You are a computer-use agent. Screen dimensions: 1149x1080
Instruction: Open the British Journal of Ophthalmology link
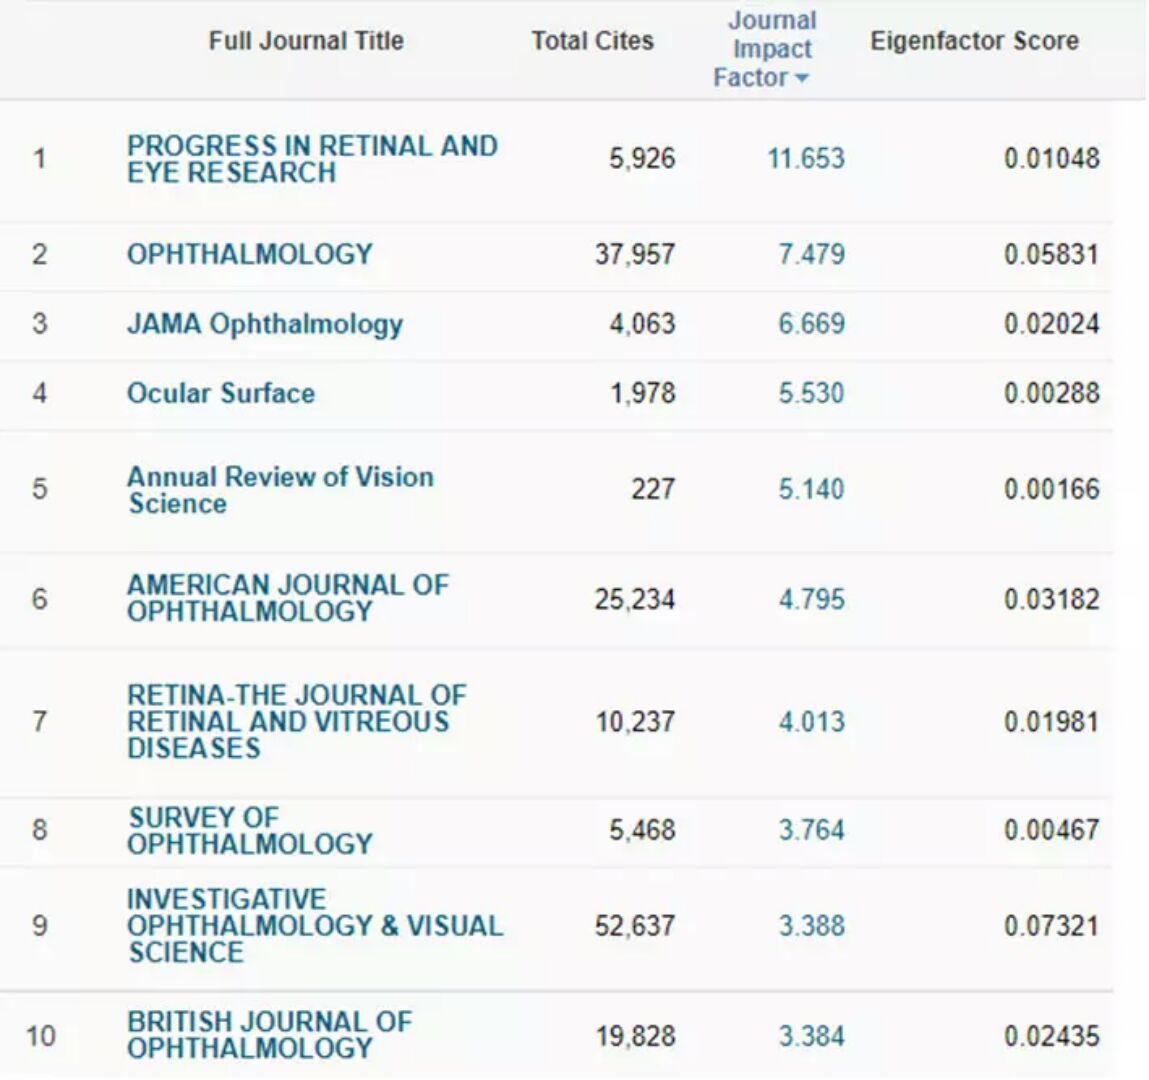(x=270, y=1035)
